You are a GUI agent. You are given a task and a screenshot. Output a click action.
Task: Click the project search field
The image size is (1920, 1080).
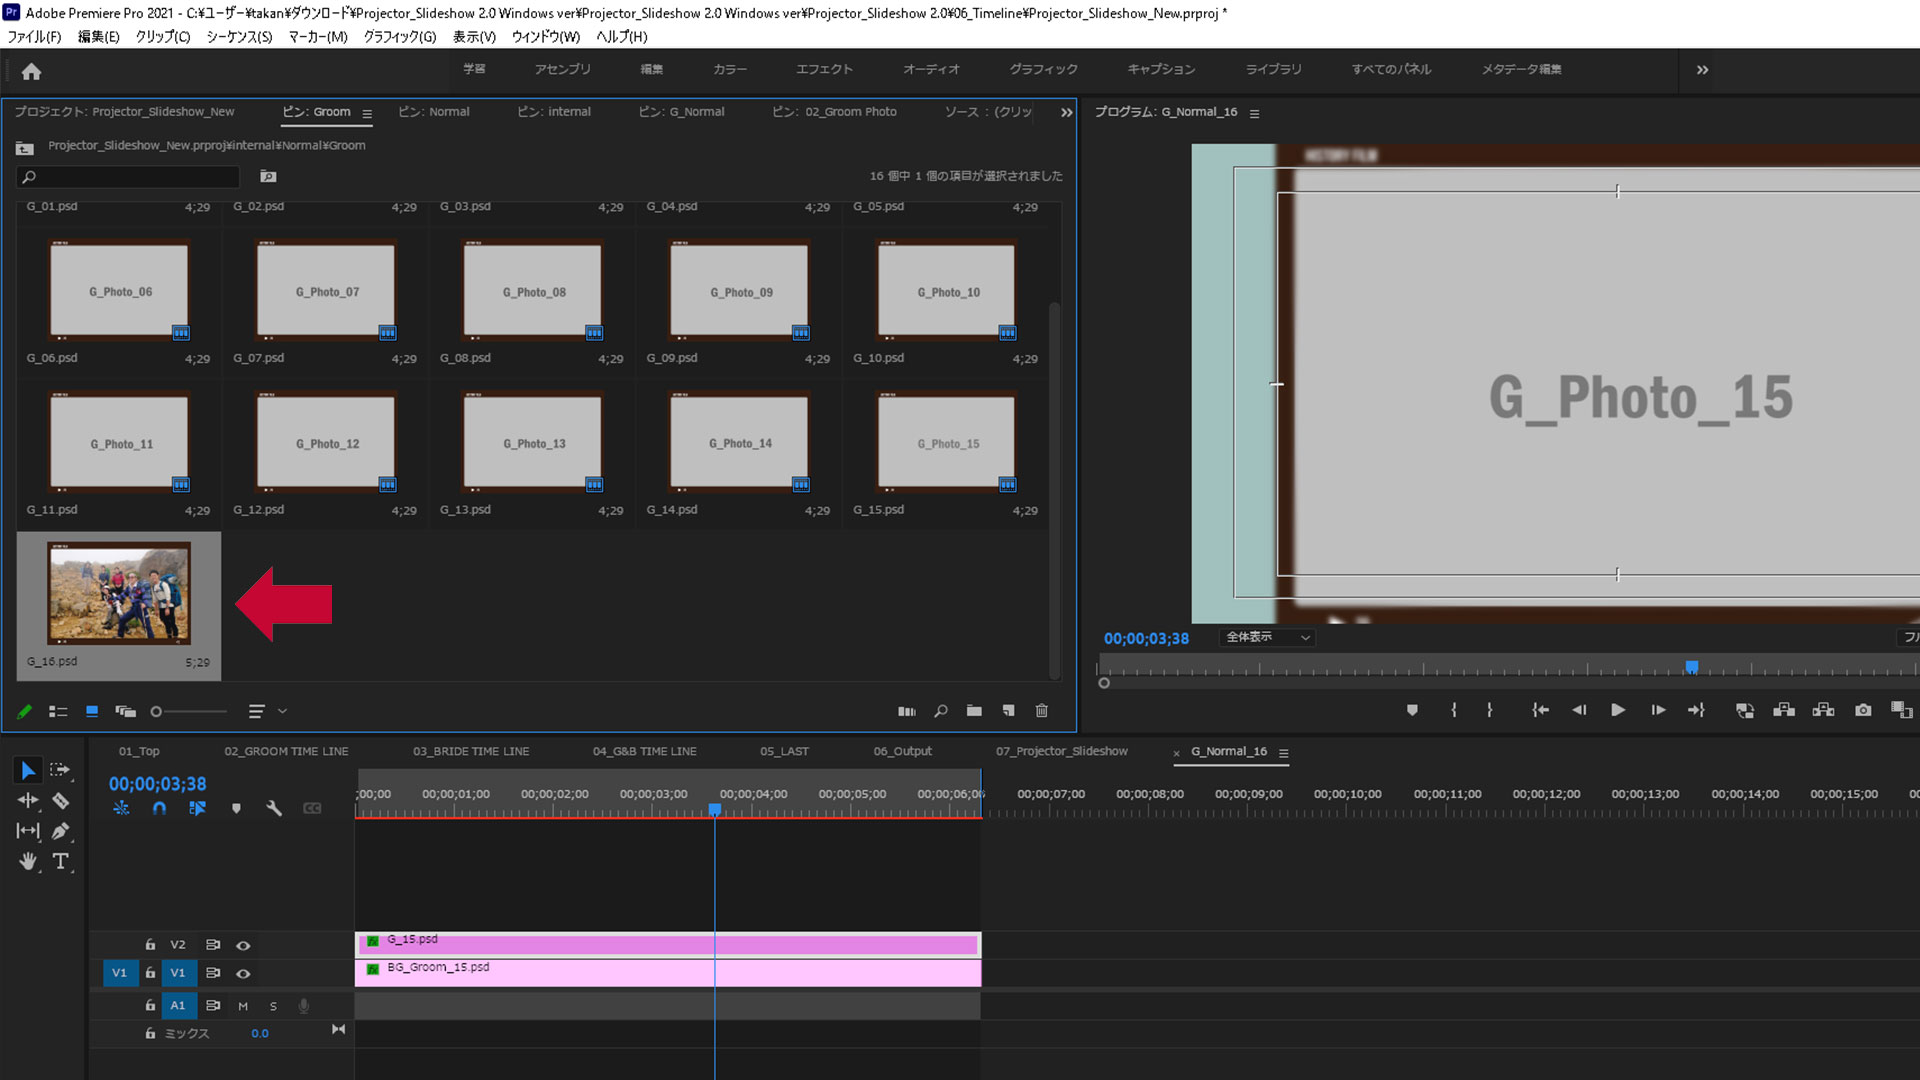[128, 176]
